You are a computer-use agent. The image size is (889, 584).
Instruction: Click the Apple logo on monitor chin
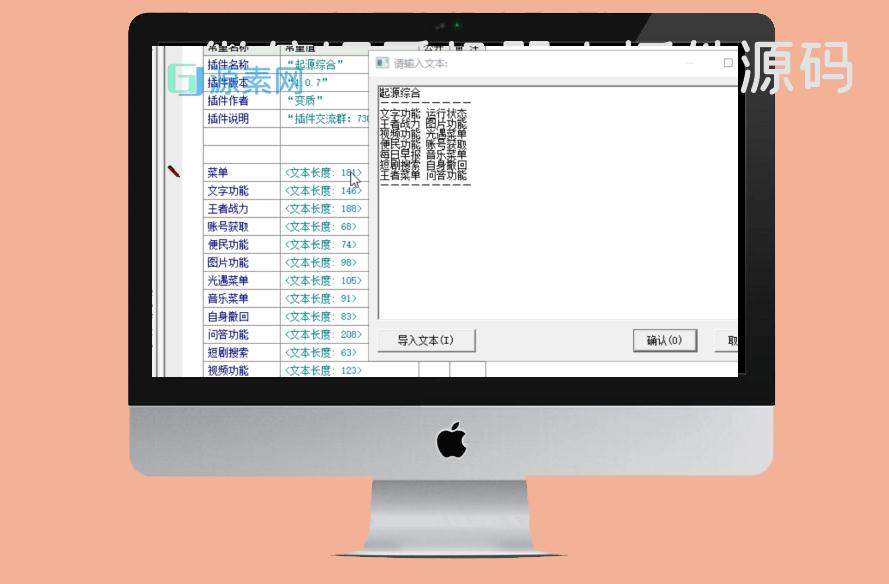tap(452, 439)
